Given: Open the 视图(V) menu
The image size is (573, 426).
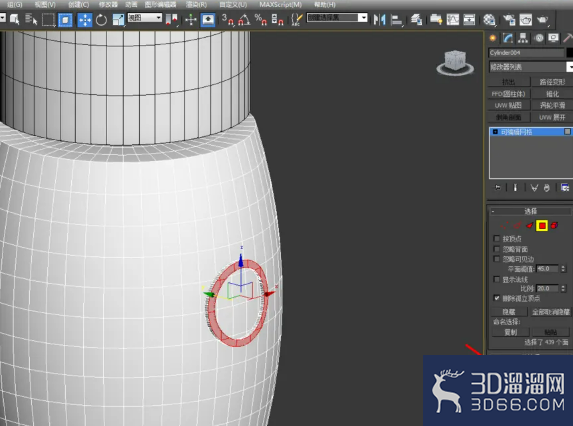Looking at the screenshot, I should [x=45, y=5].
